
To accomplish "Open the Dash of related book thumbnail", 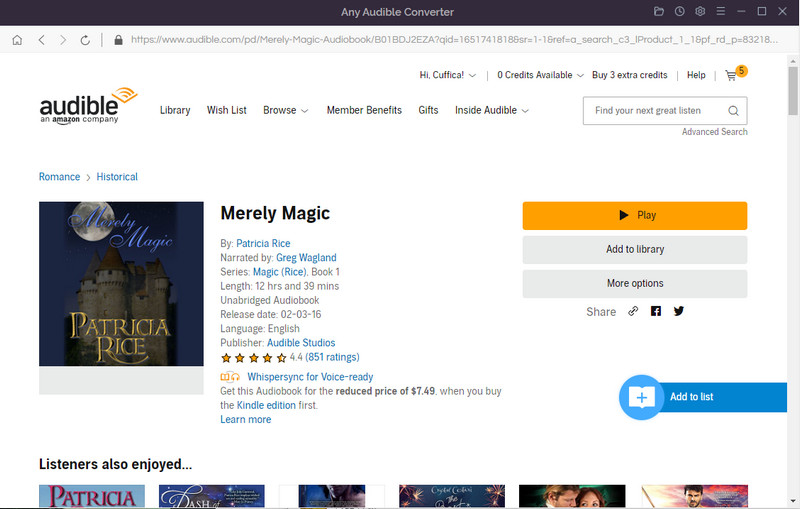I will click(212, 496).
